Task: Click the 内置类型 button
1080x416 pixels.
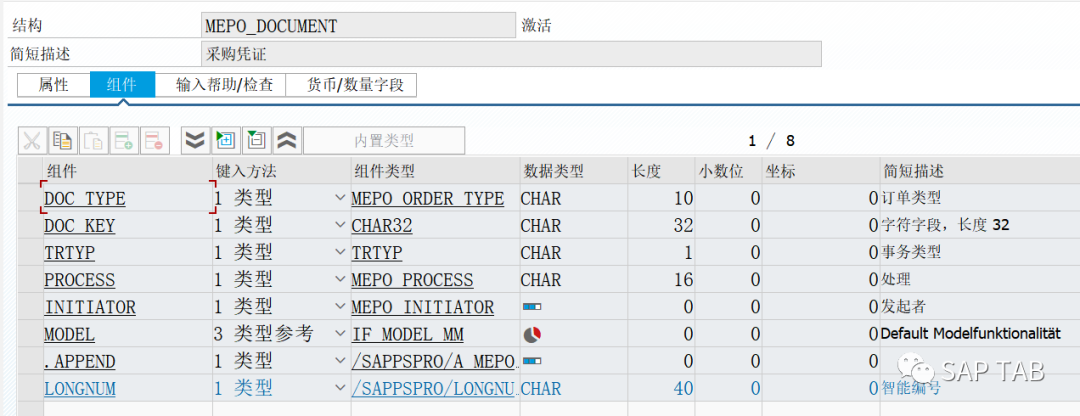Action: [x=384, y=141]
